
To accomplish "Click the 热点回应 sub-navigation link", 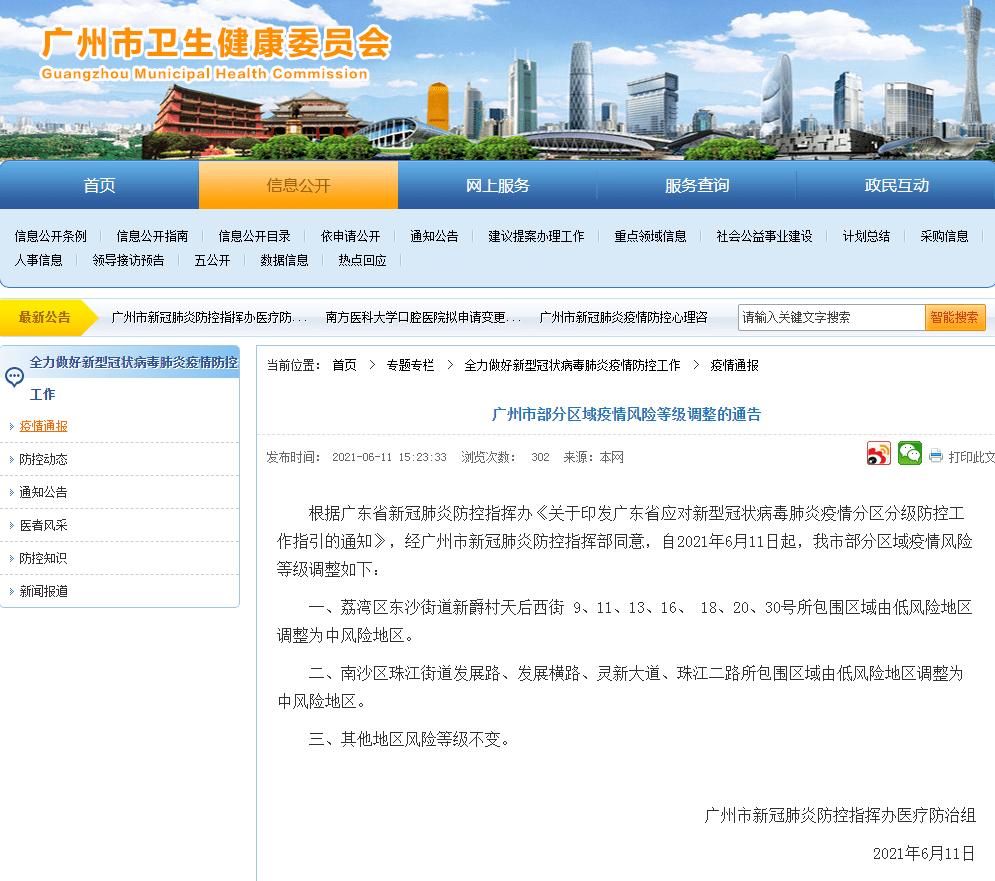I will click(x=362, y=260).
